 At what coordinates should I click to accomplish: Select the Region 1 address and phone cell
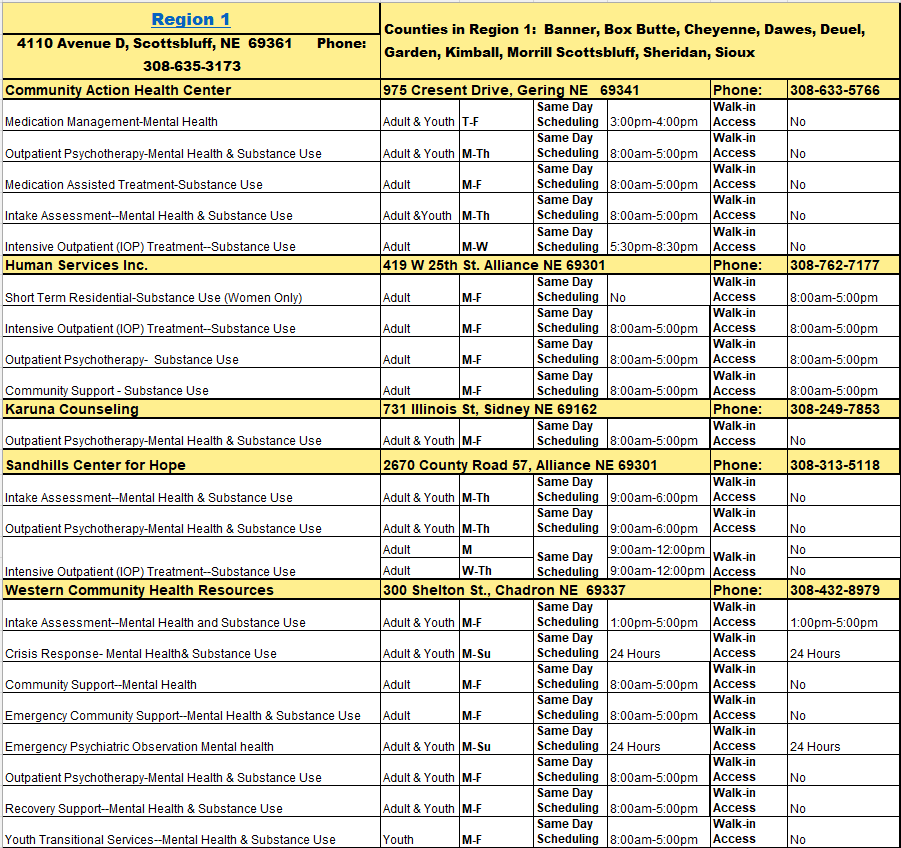tap(191, 56)
